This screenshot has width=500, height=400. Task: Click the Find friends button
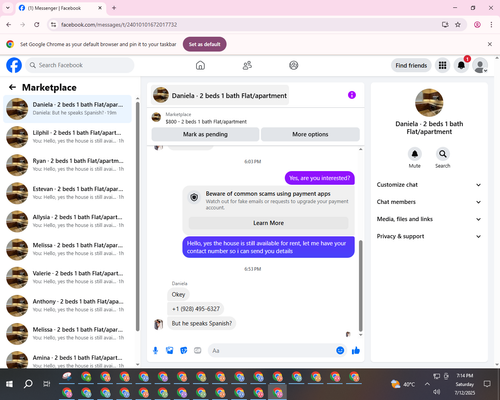coord(411,65)
